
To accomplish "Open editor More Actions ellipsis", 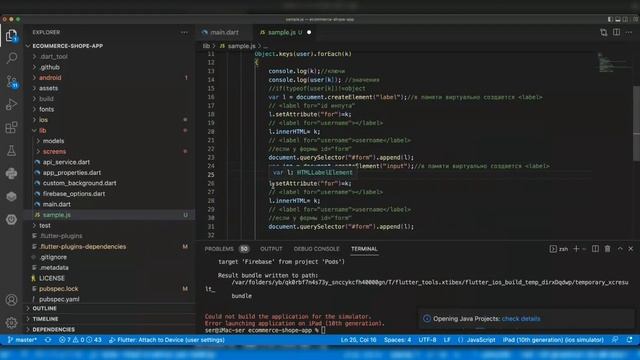I will 629,32.
